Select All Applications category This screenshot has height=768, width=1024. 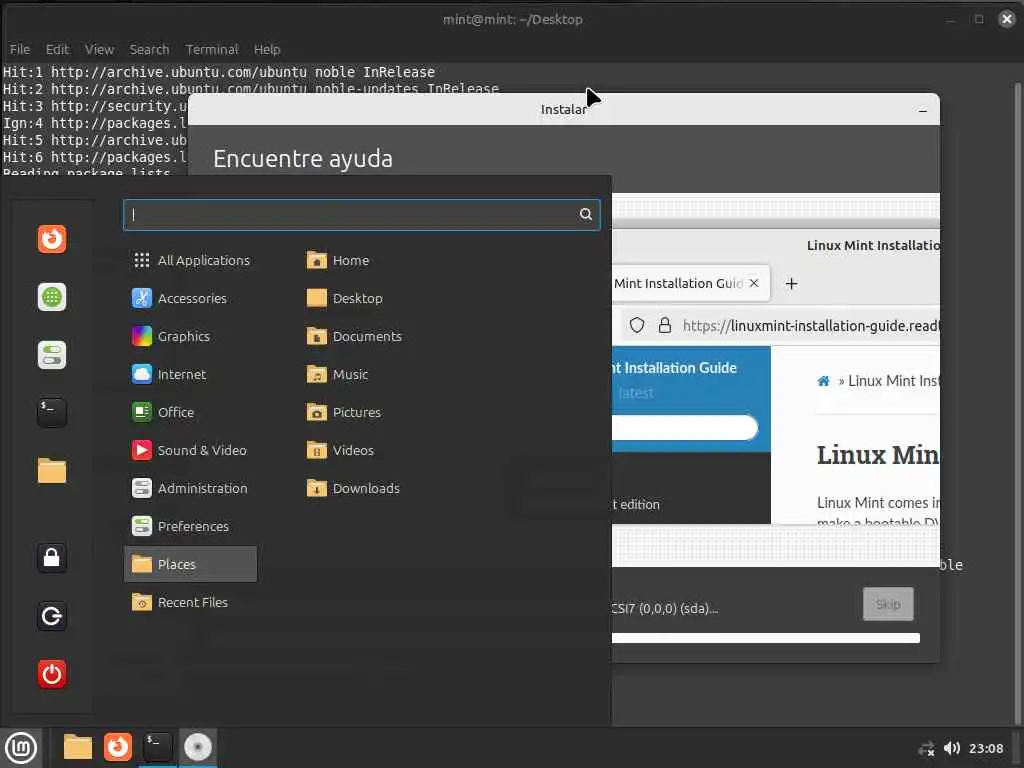point(191,261)
